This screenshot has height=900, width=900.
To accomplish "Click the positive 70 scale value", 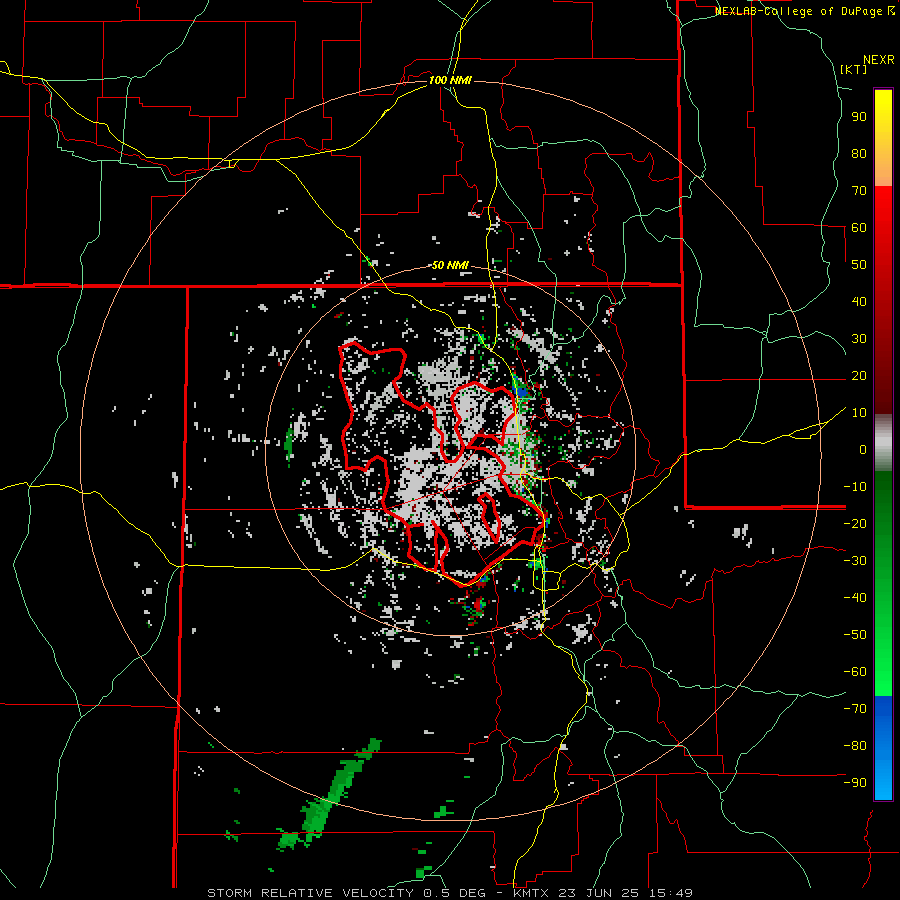I will pyautogui.click(x=859, y=191).
